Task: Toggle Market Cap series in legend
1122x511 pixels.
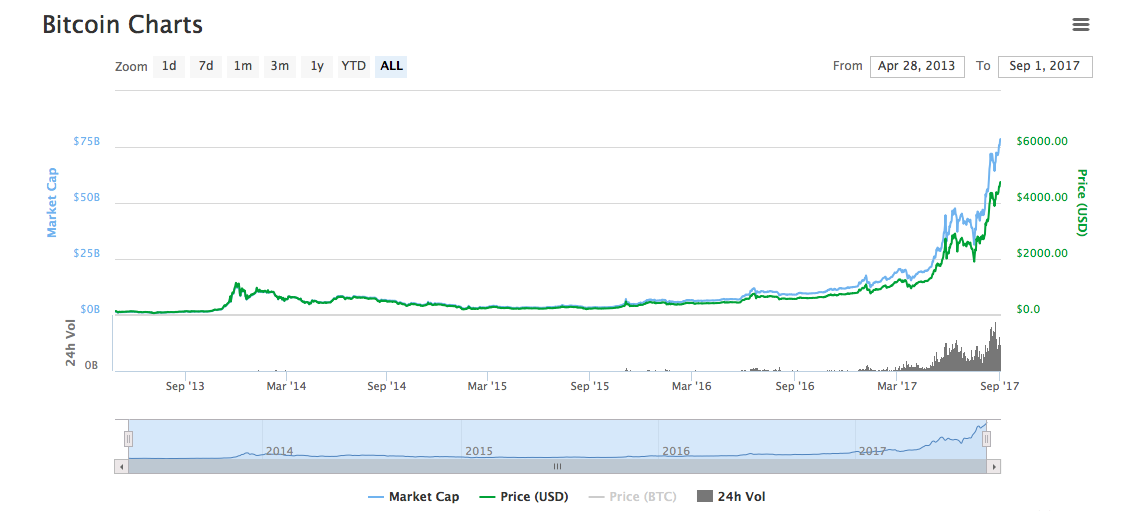Action: tap(414, 497)
